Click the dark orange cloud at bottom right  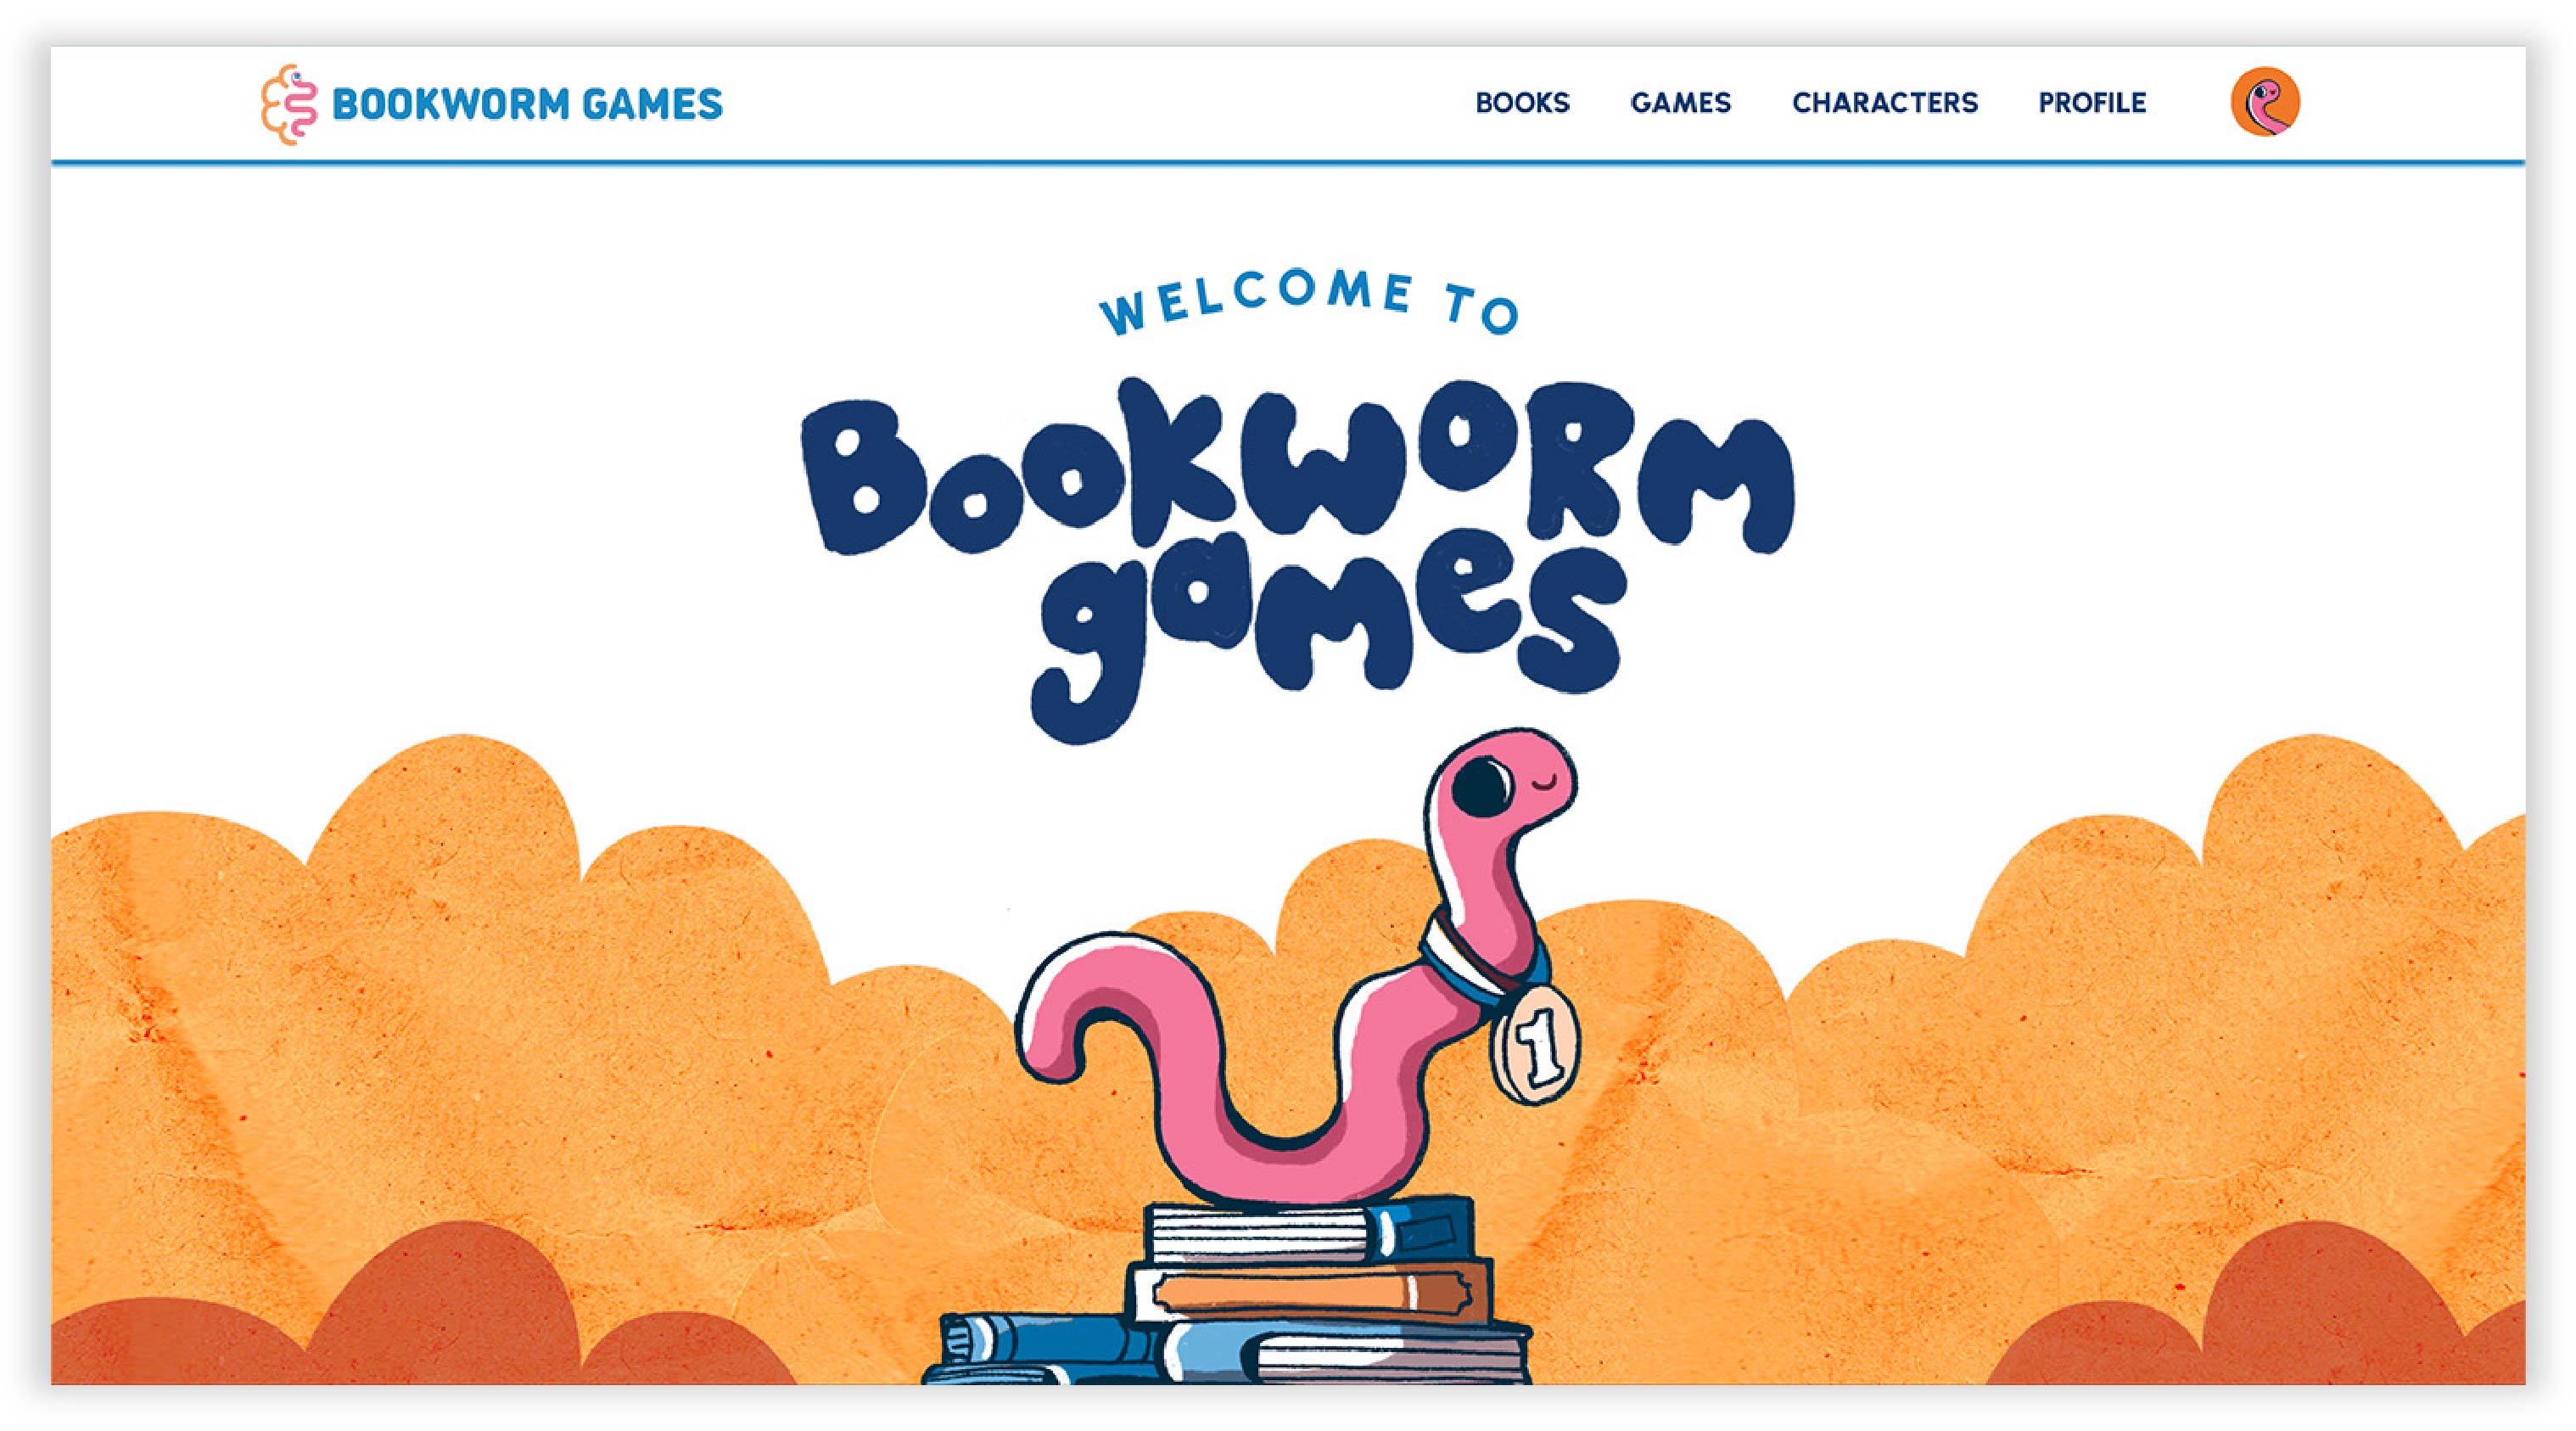tap(2260, 1310)
